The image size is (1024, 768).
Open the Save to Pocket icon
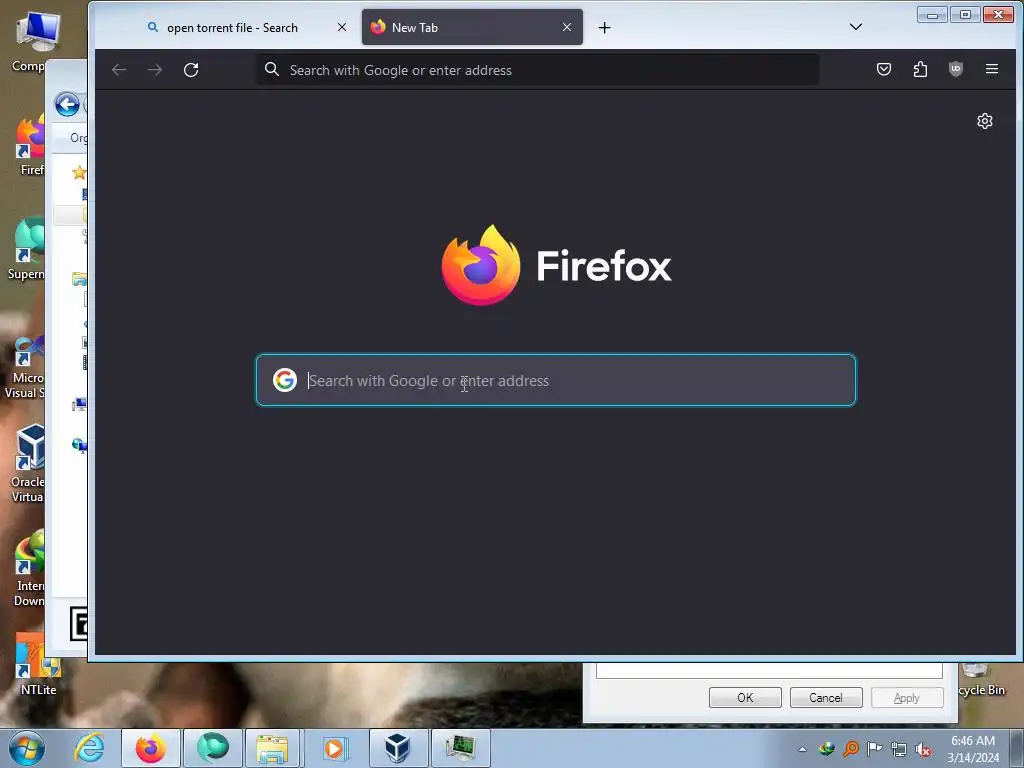click(x=884, y=69)
